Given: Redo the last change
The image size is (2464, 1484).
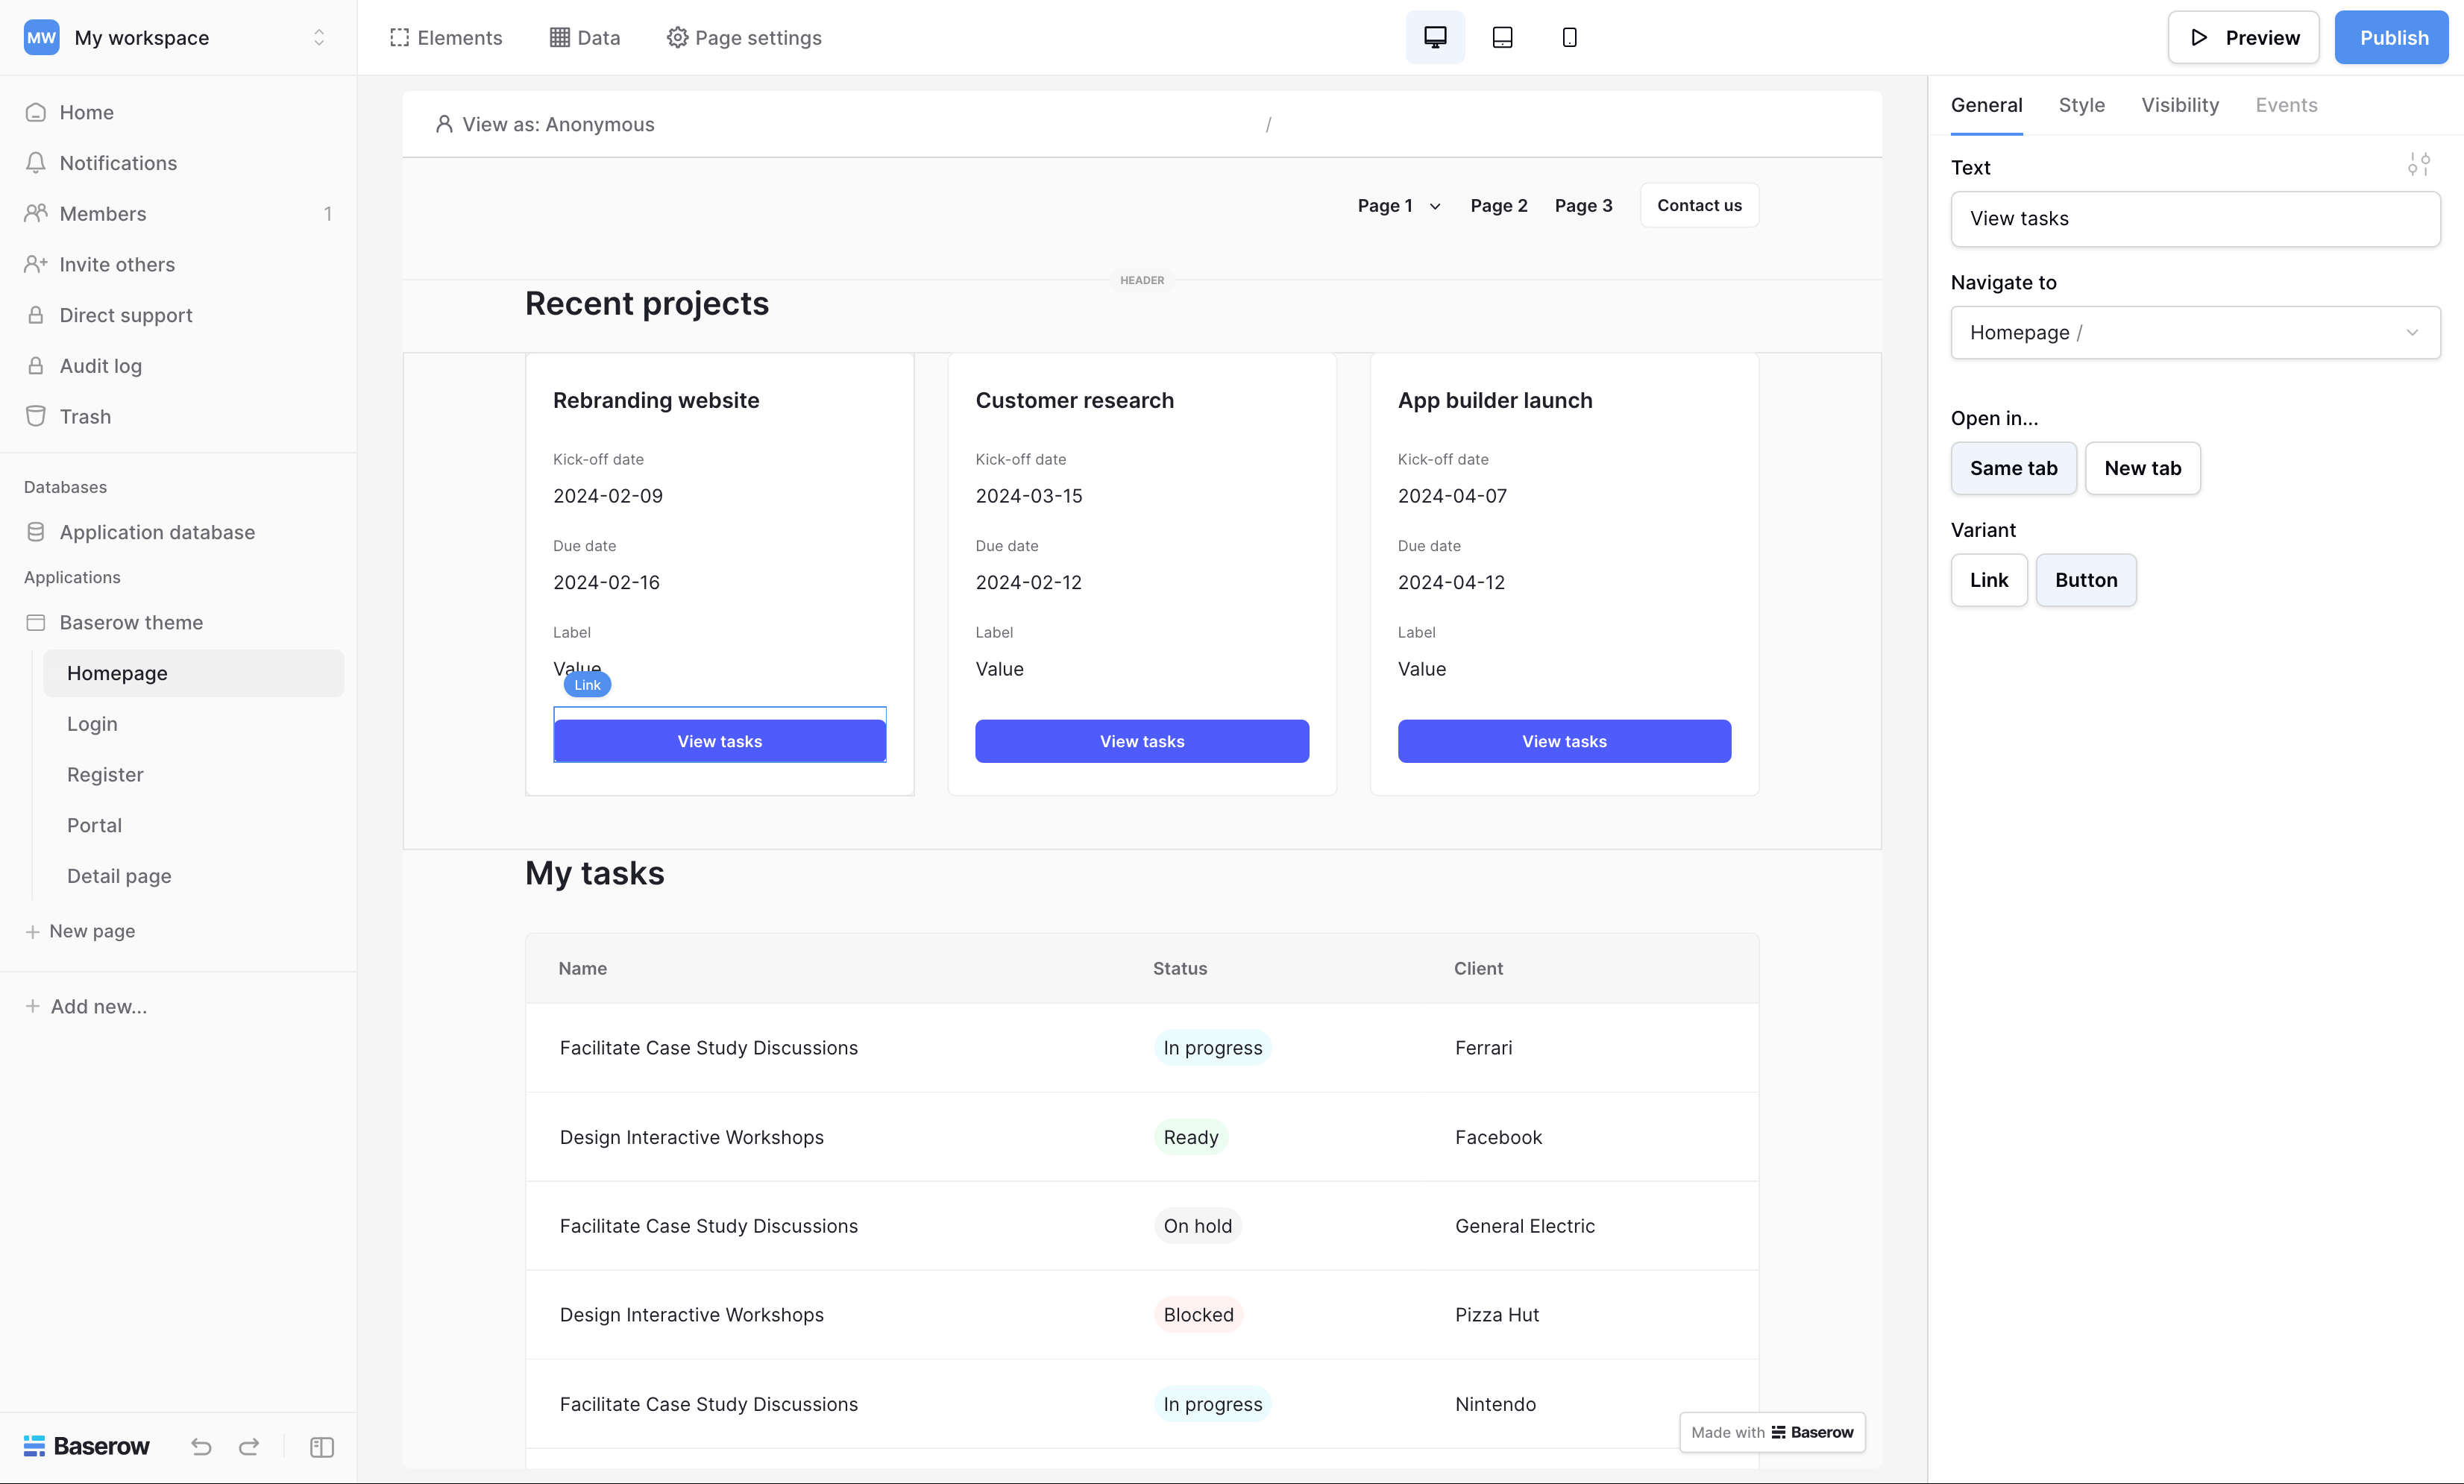Looking at the screenshot, I should 248,1447.
